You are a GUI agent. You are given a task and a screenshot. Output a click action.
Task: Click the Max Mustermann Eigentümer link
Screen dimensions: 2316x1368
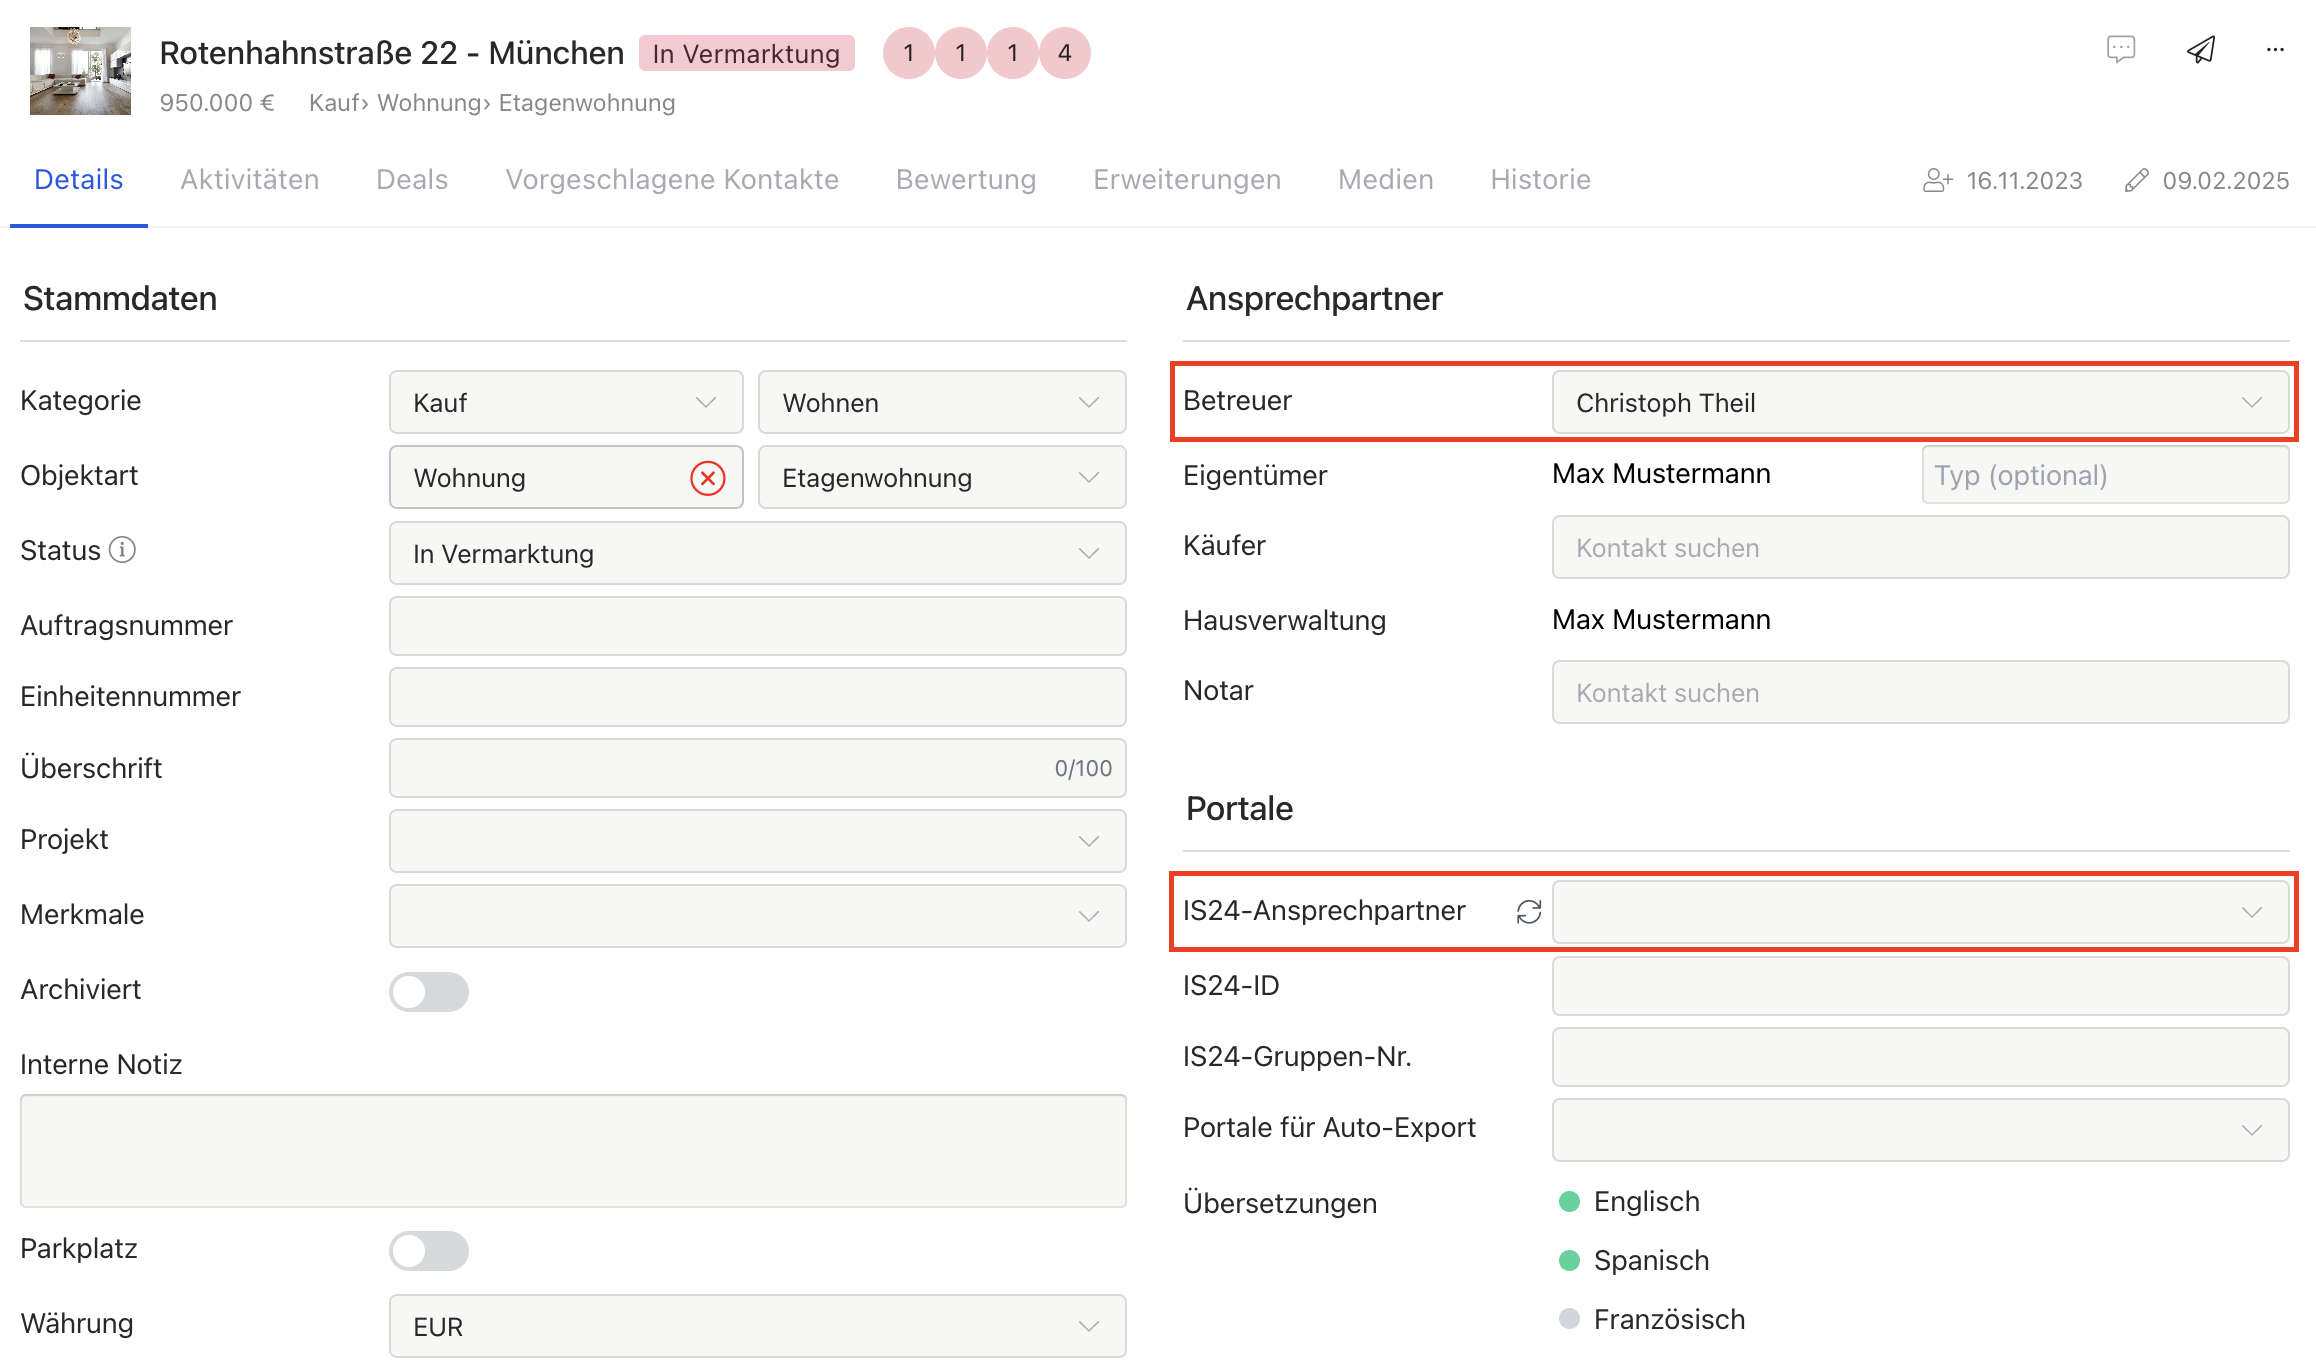[1661, 474]
